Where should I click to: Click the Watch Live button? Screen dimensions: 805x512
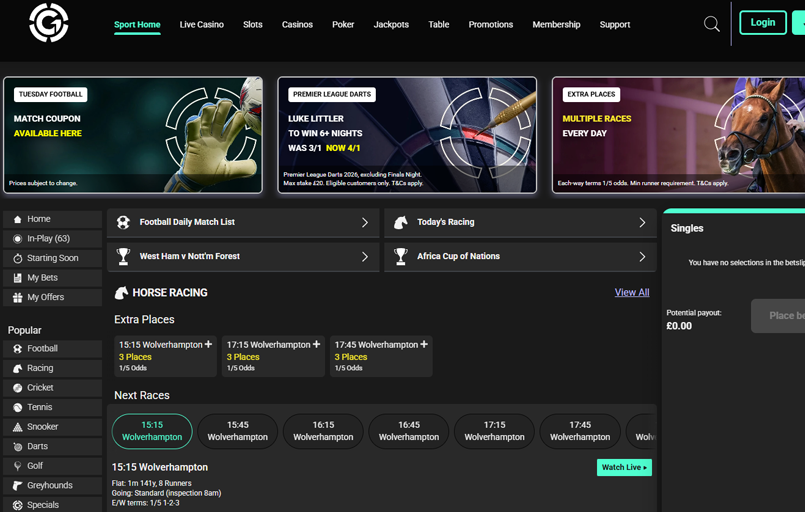(624, 467)
